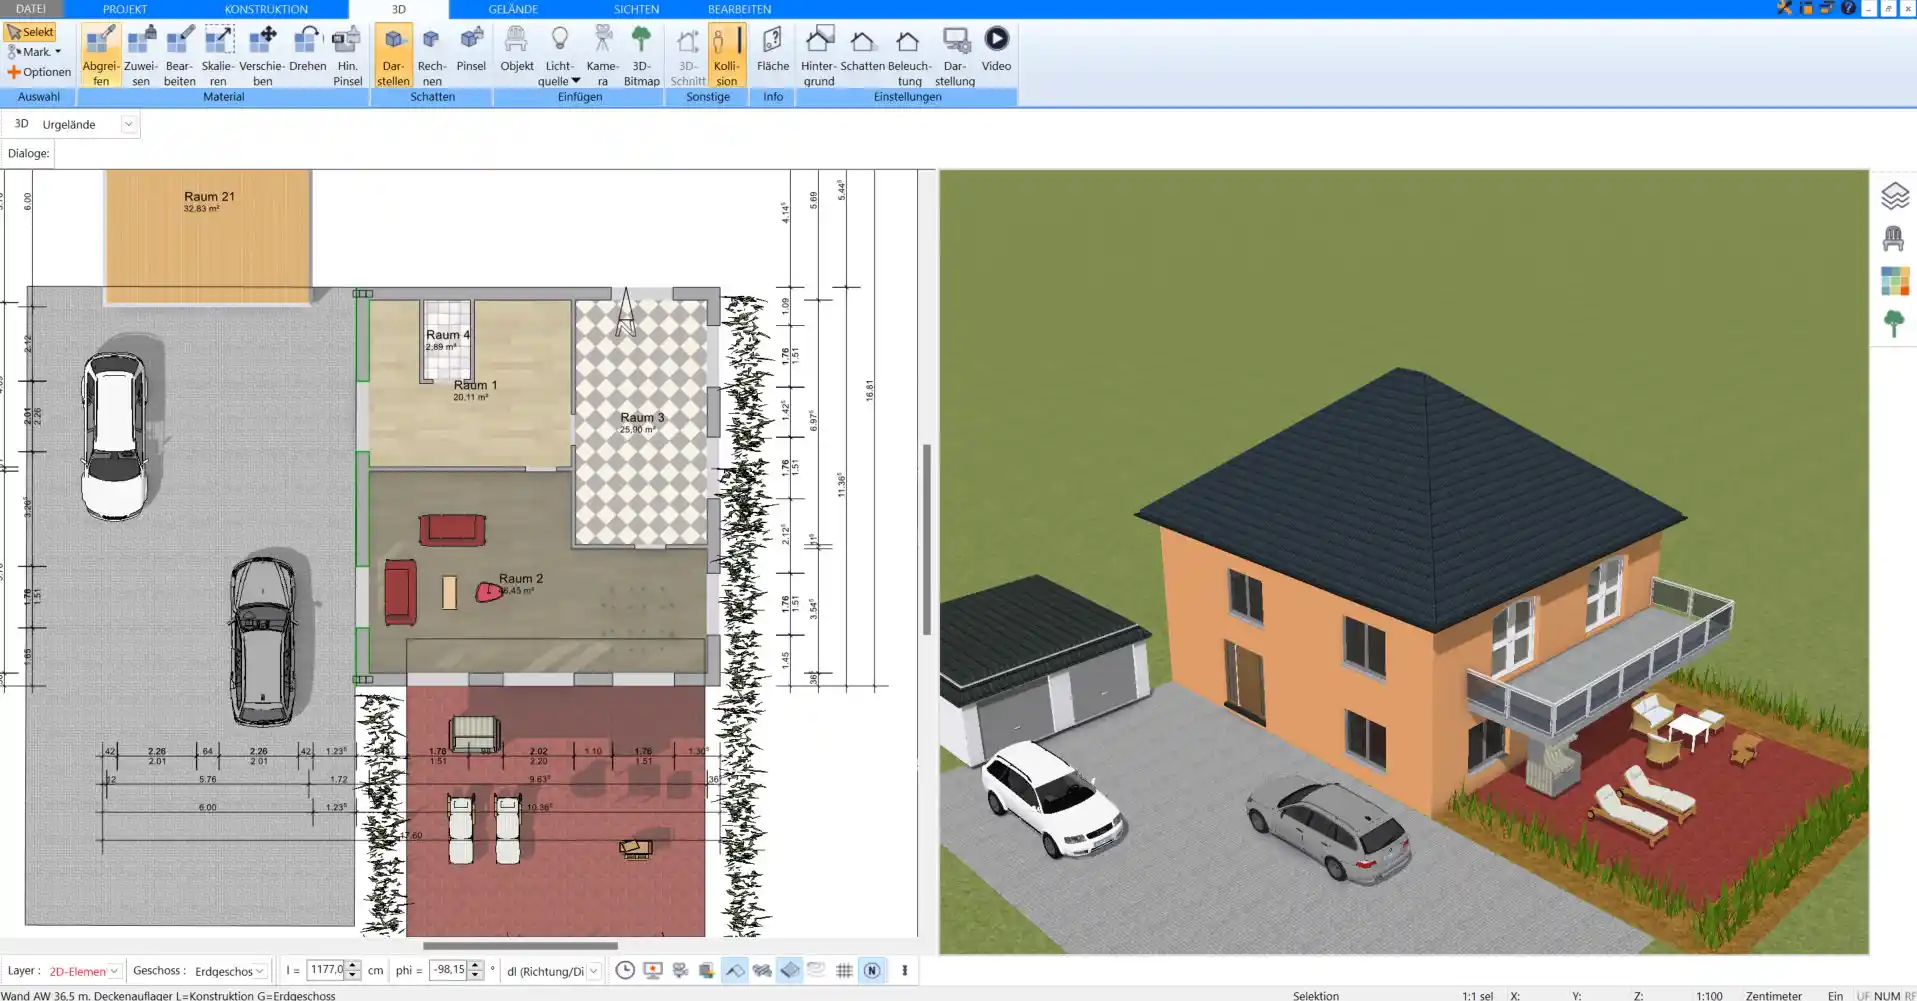The width and height of the screenshot is (1917, 1001).
Task: Open Darstellung settings
Action: [x=955, y=55]
